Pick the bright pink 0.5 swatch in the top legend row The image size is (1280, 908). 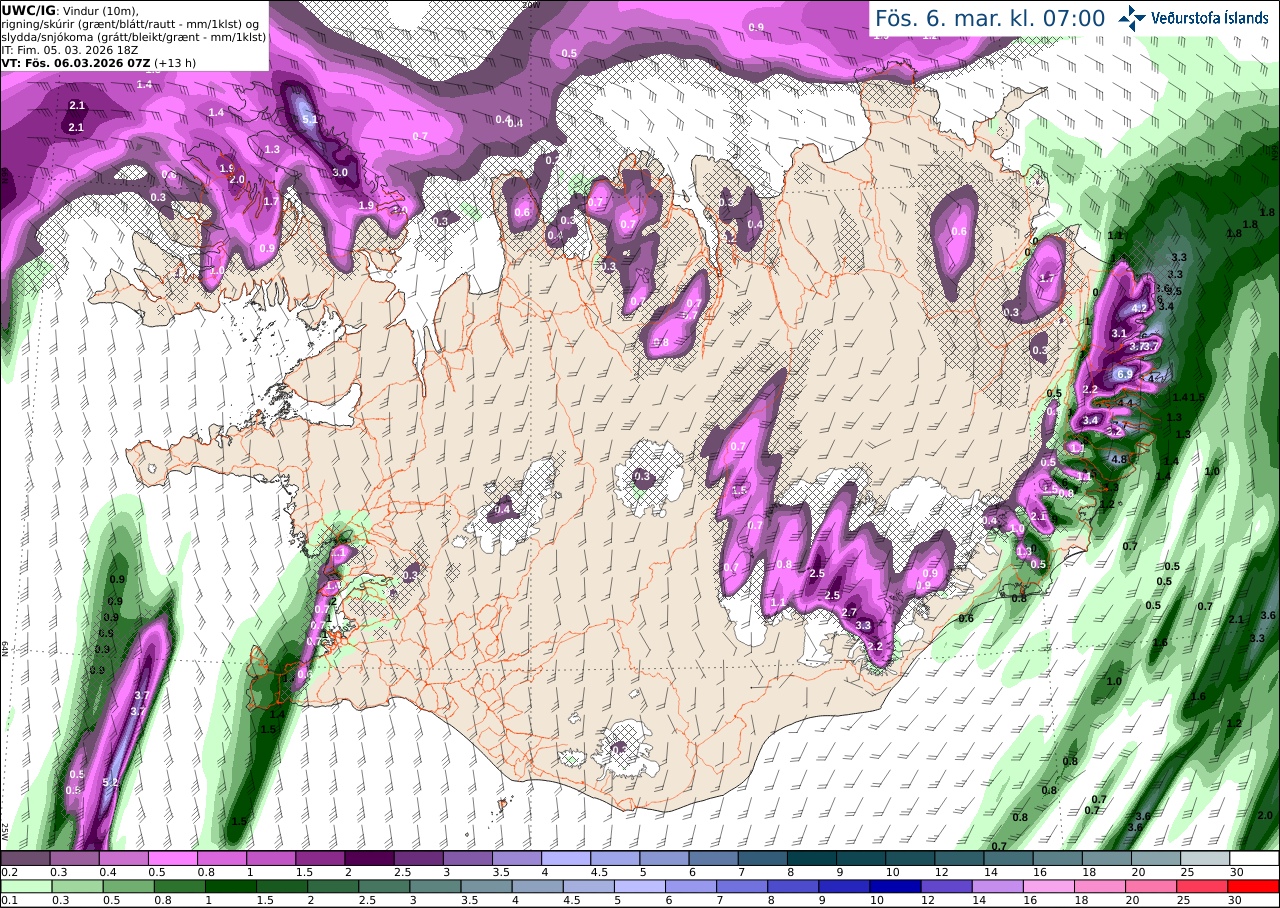click(x=172, y=858)
